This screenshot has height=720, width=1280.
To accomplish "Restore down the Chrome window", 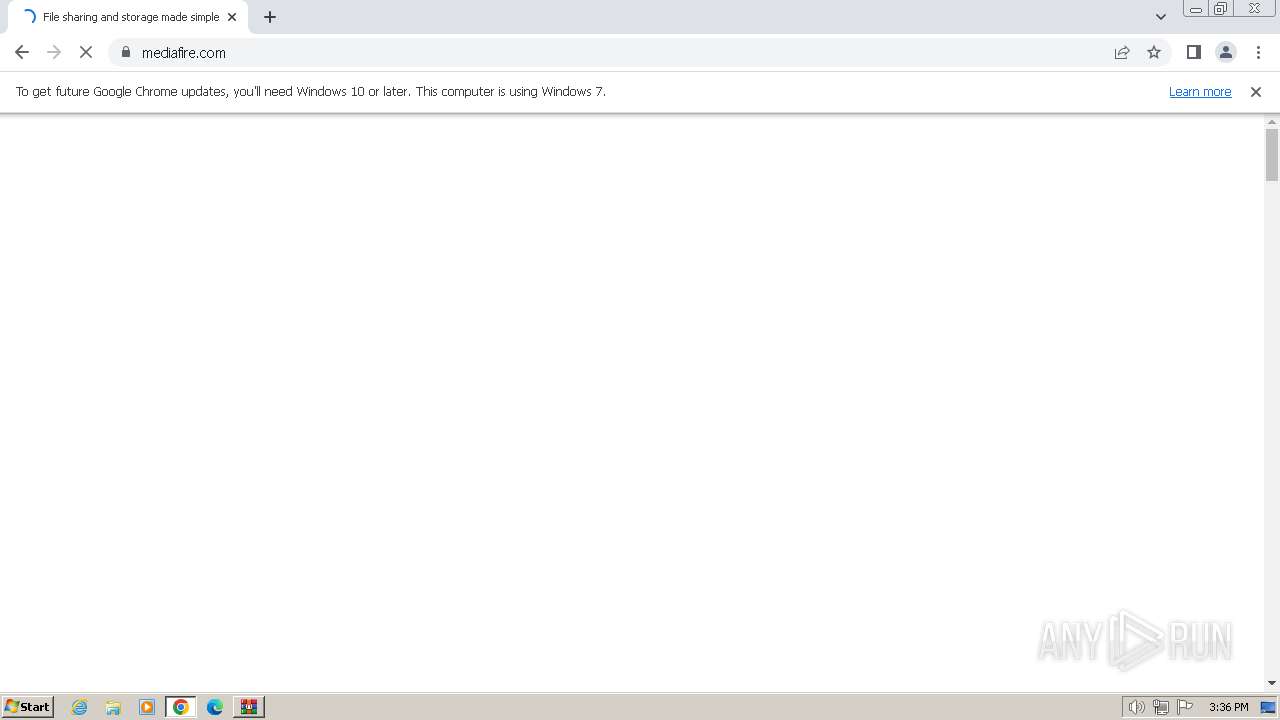I will click(x=1221, y=9).
